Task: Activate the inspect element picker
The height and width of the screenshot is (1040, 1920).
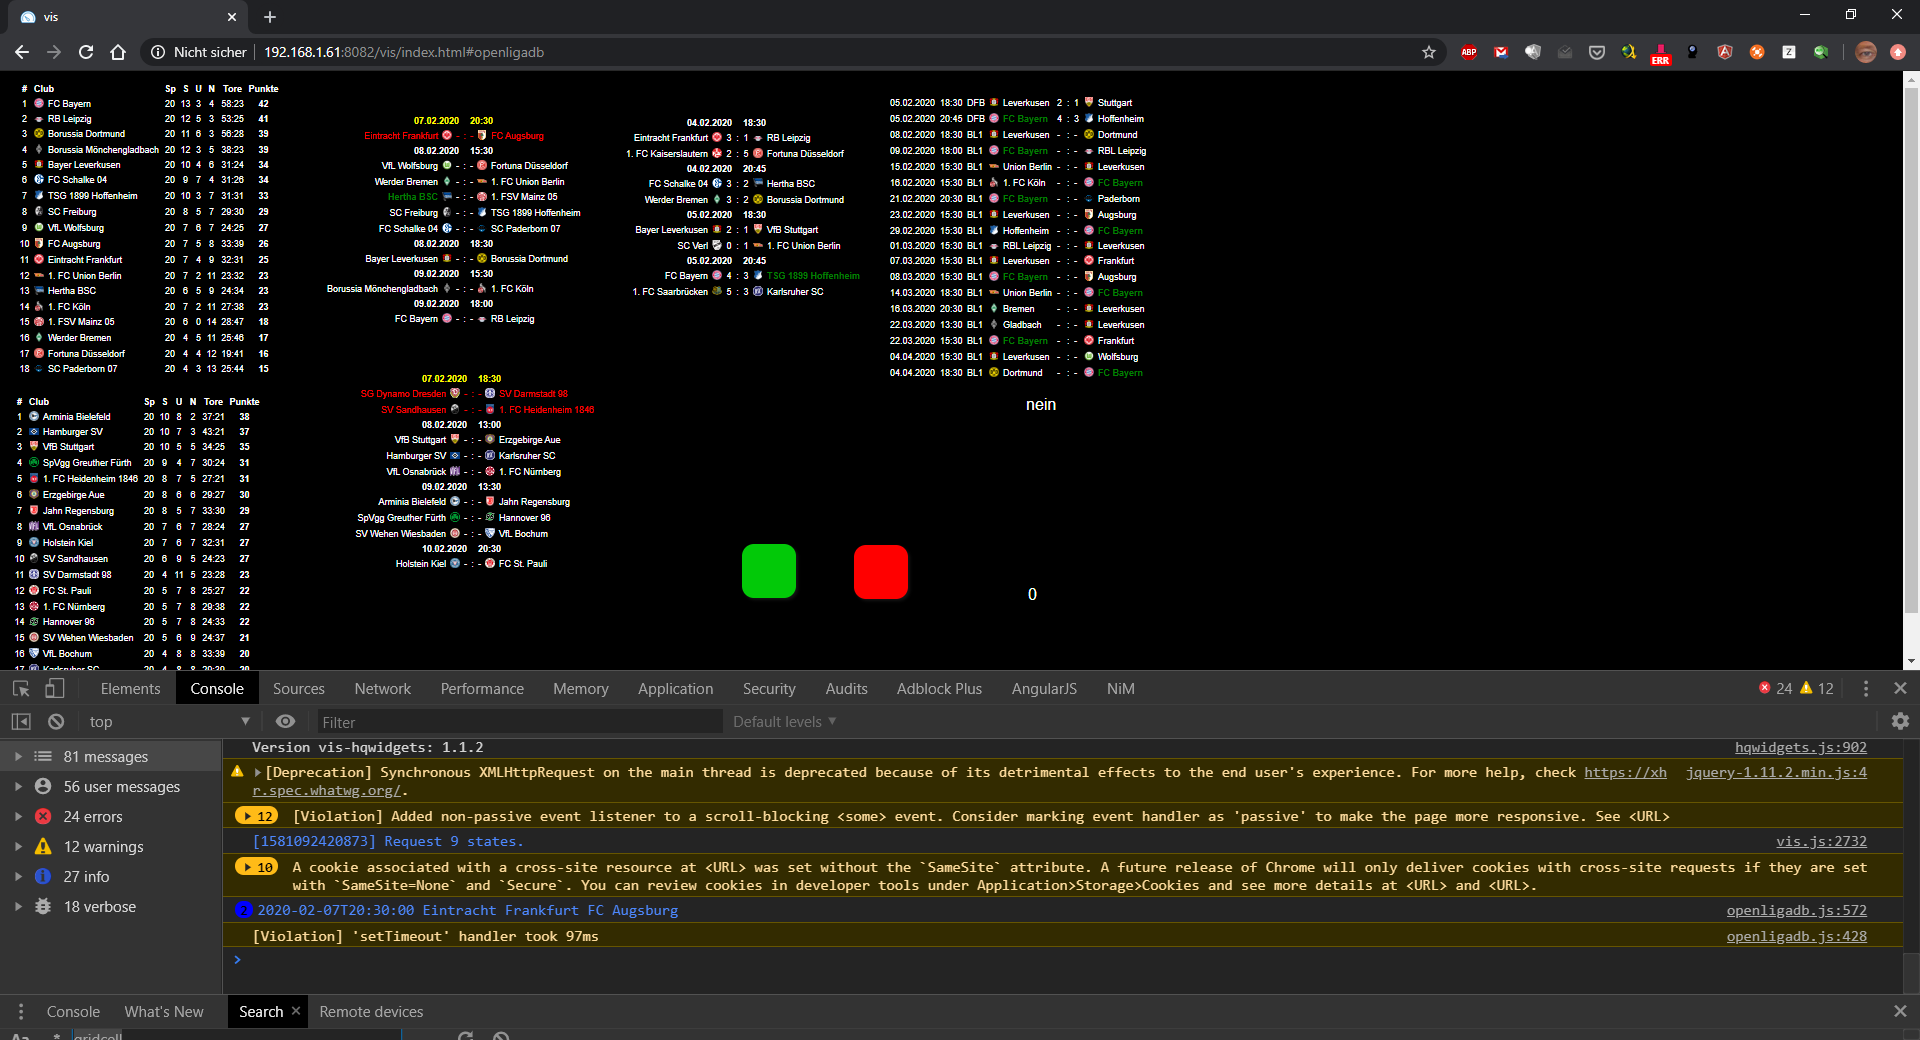Action: pyautogui.click(x=21, y=688)
